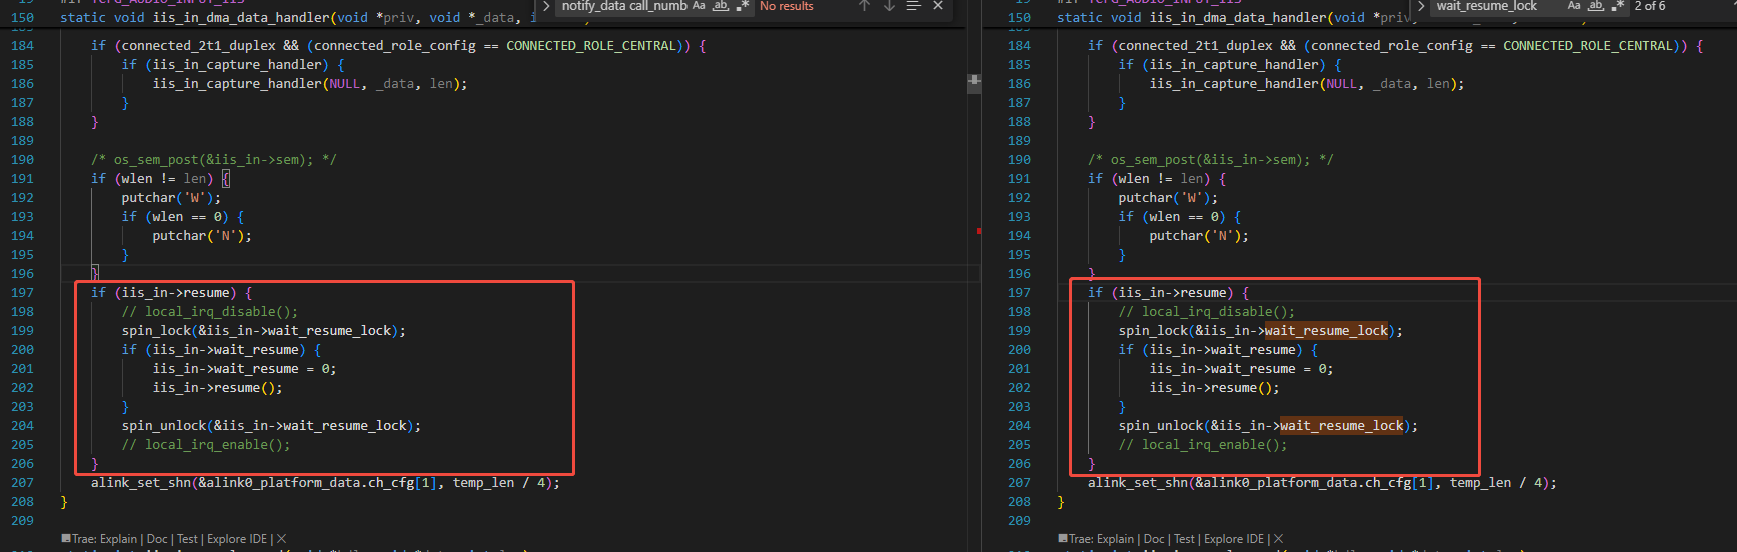The width and height of the screenshot is (1737, 552).
Task: Click local_irq_disable comment on left line 198
Action: [x=210, y=312]
